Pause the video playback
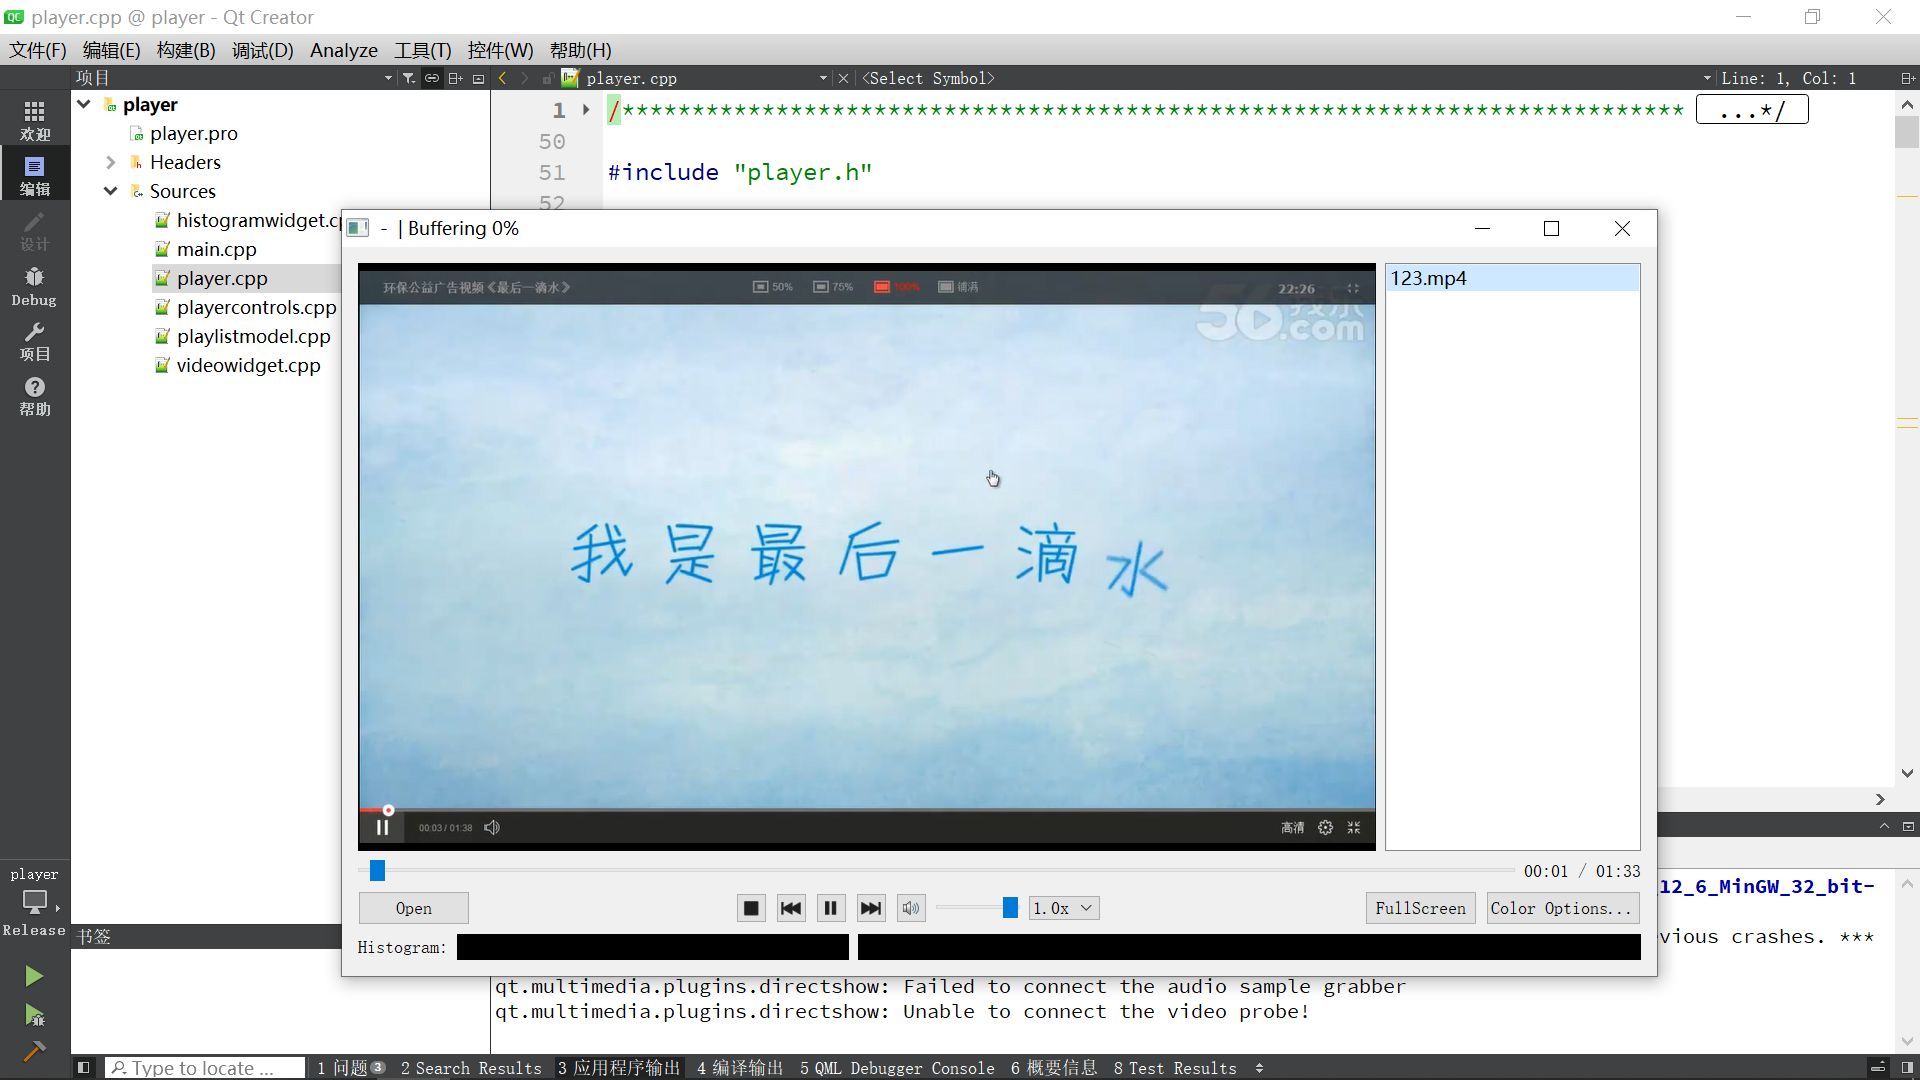Screen dimensions: 1920x1080 click(831, 908)
